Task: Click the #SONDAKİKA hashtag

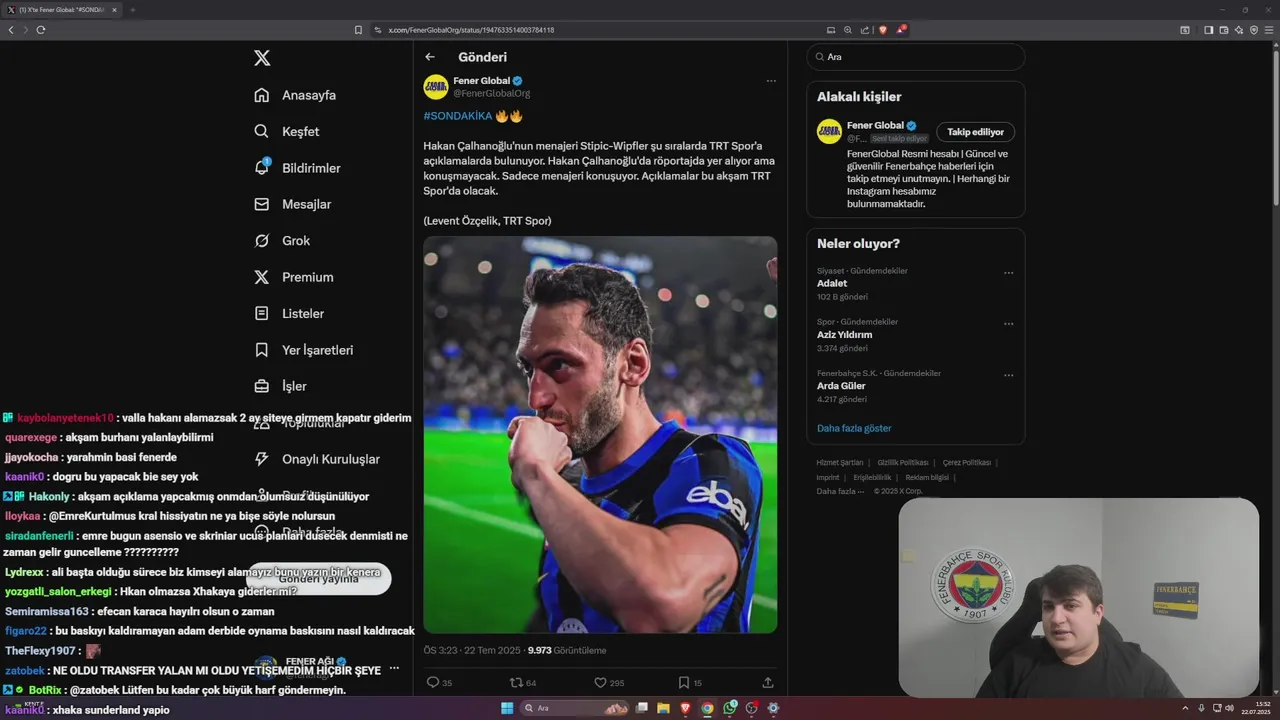Action: coord(458,116)
